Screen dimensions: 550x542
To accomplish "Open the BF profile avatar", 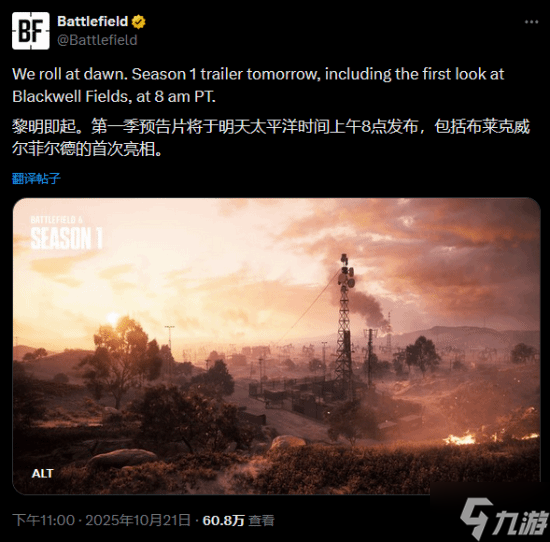I will click(x=31, y=31).
